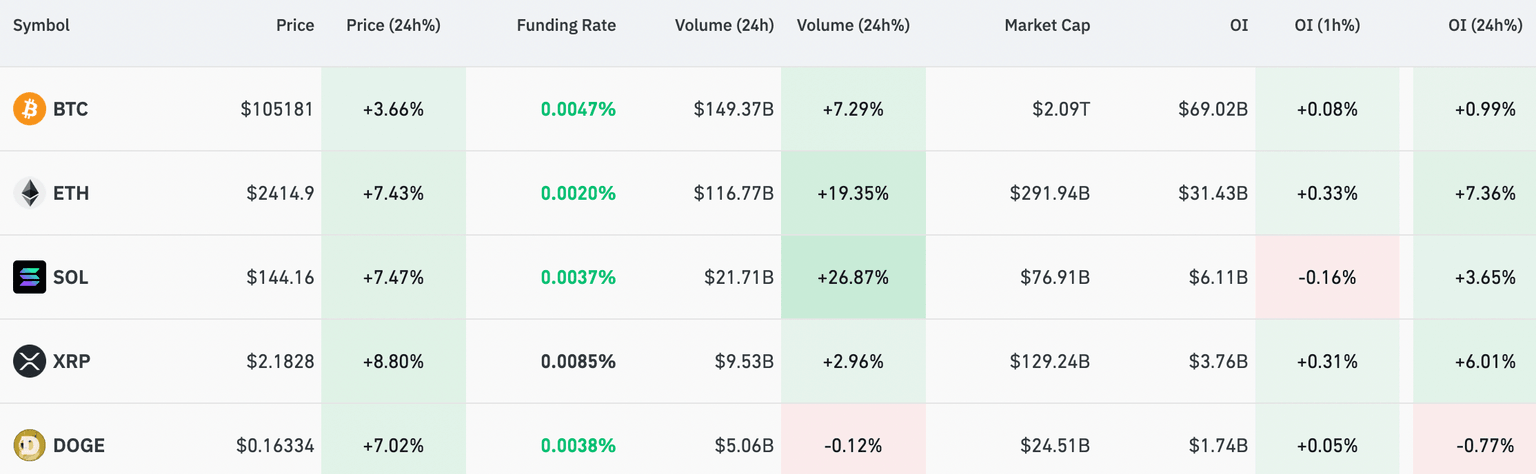Sort by Volume (24h) column header
1536x474 pixels.
coord(723,26)
